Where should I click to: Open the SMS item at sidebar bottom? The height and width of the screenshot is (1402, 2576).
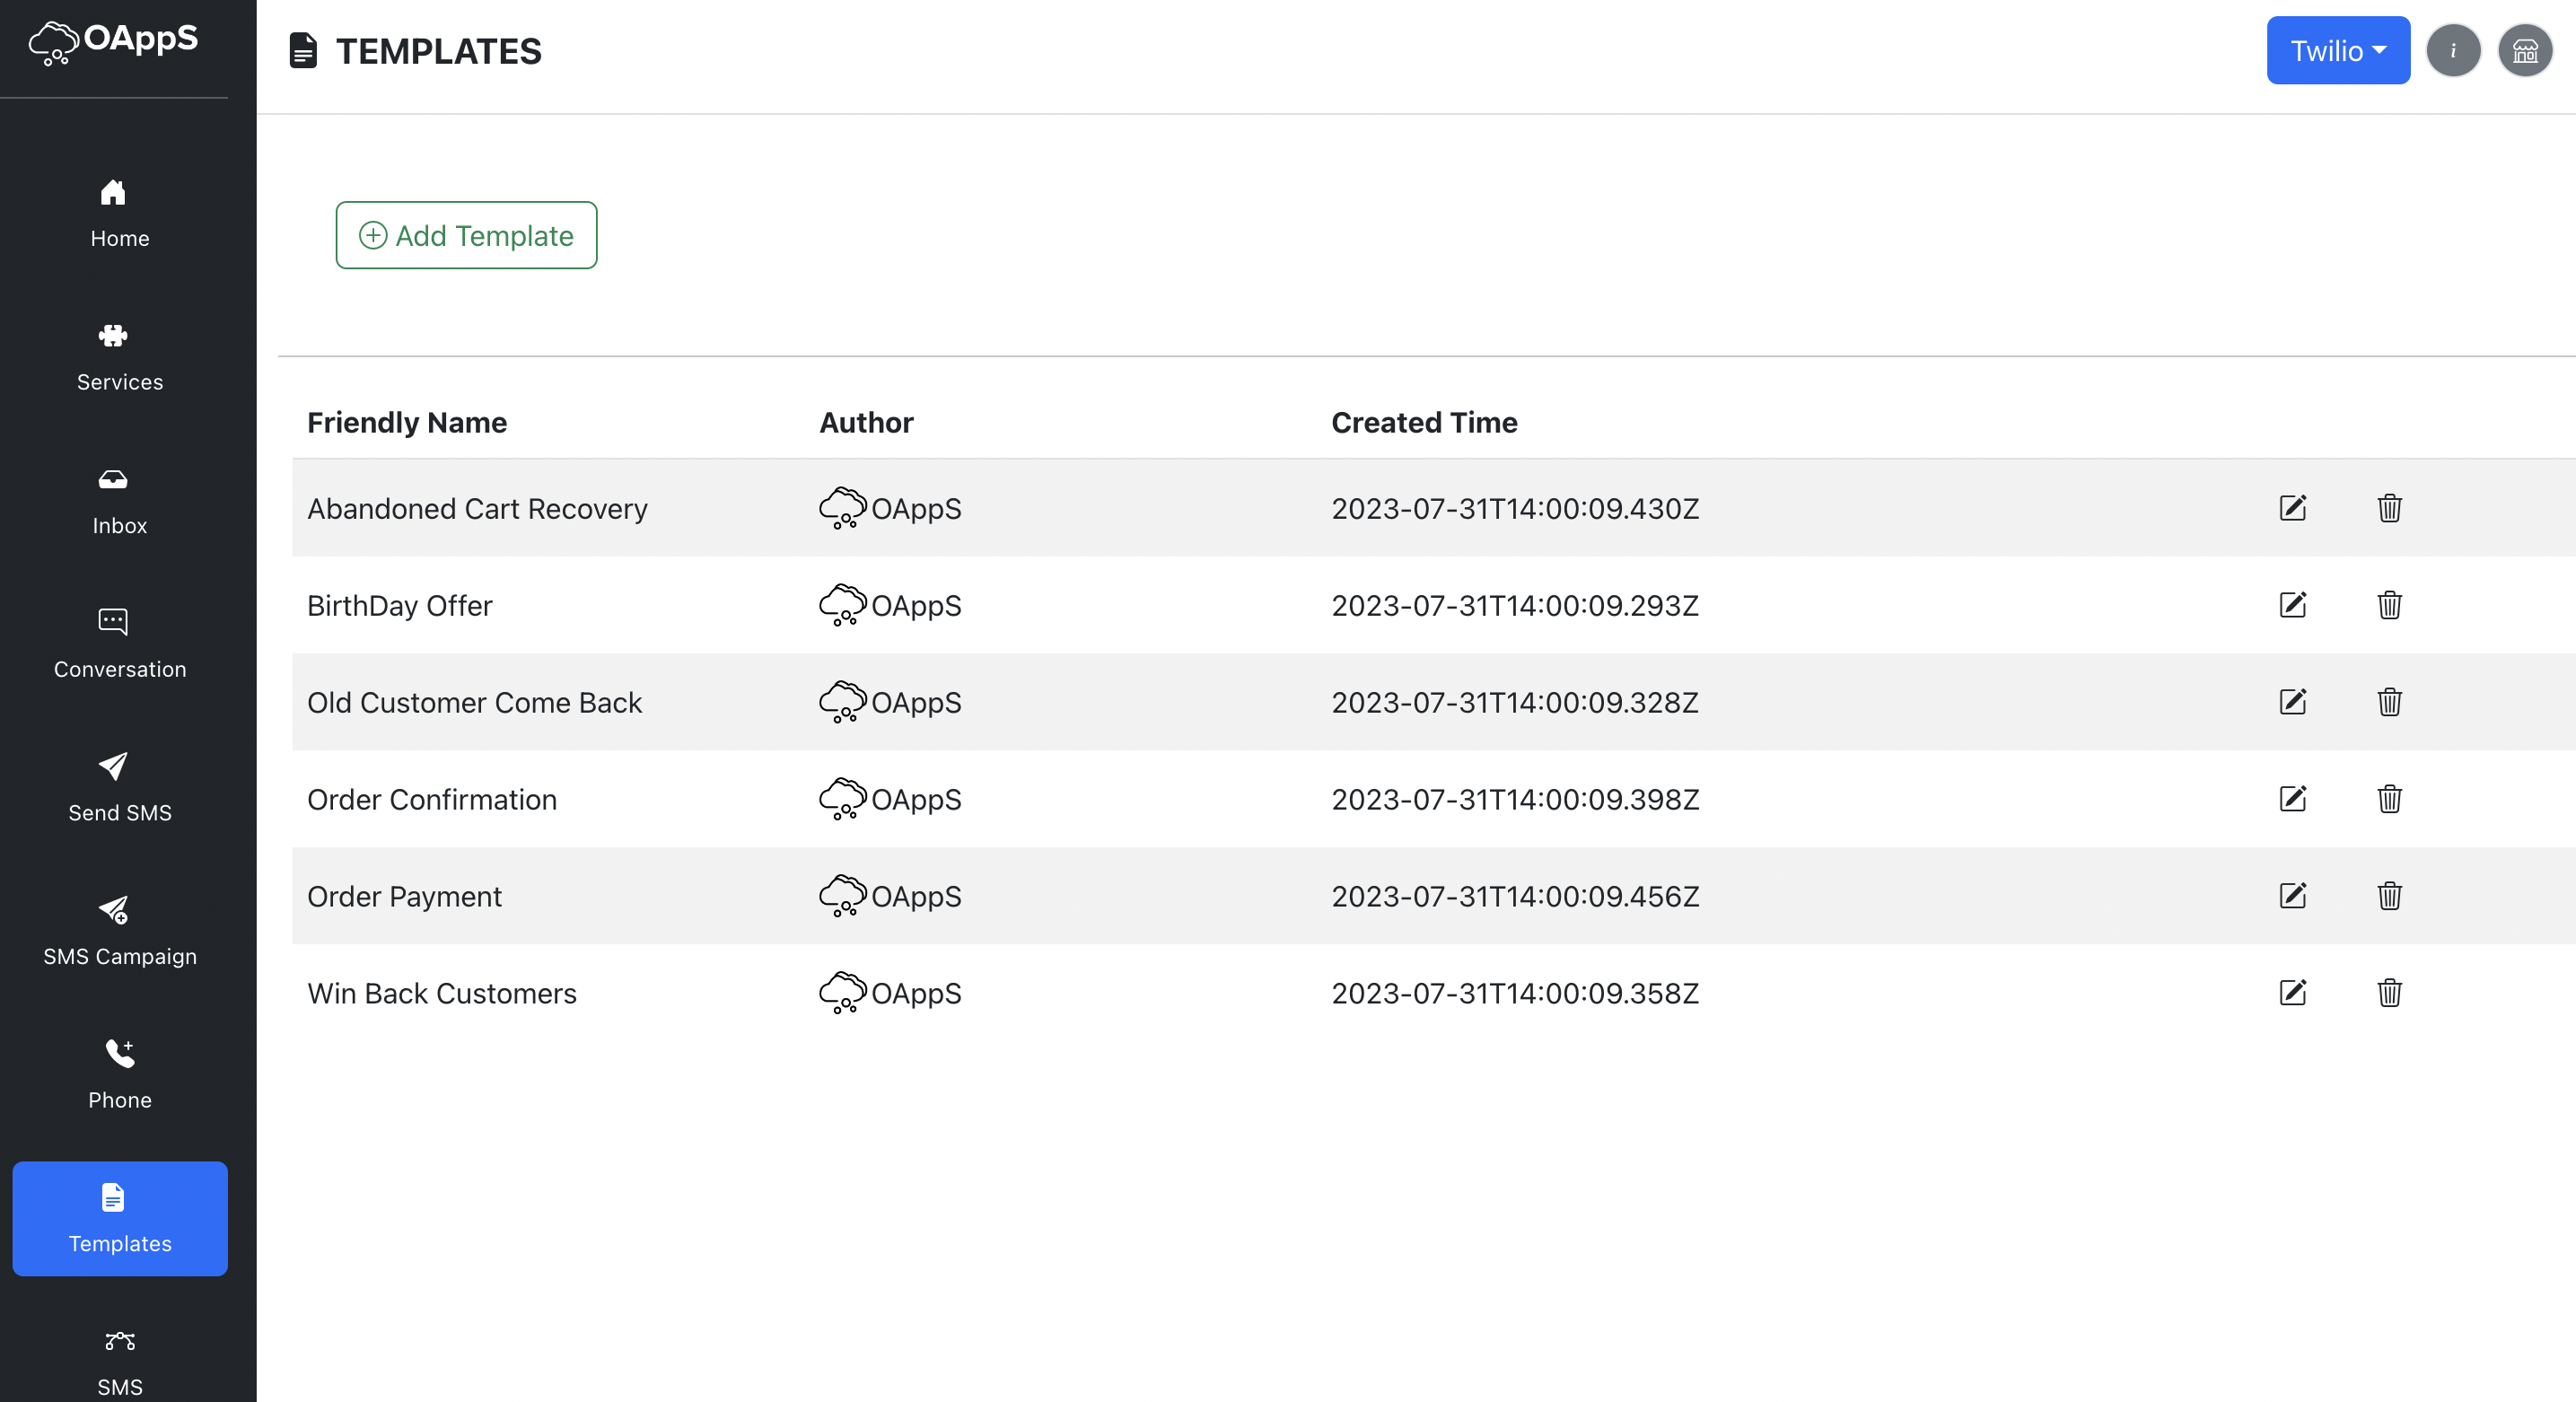coord(120,1362)
